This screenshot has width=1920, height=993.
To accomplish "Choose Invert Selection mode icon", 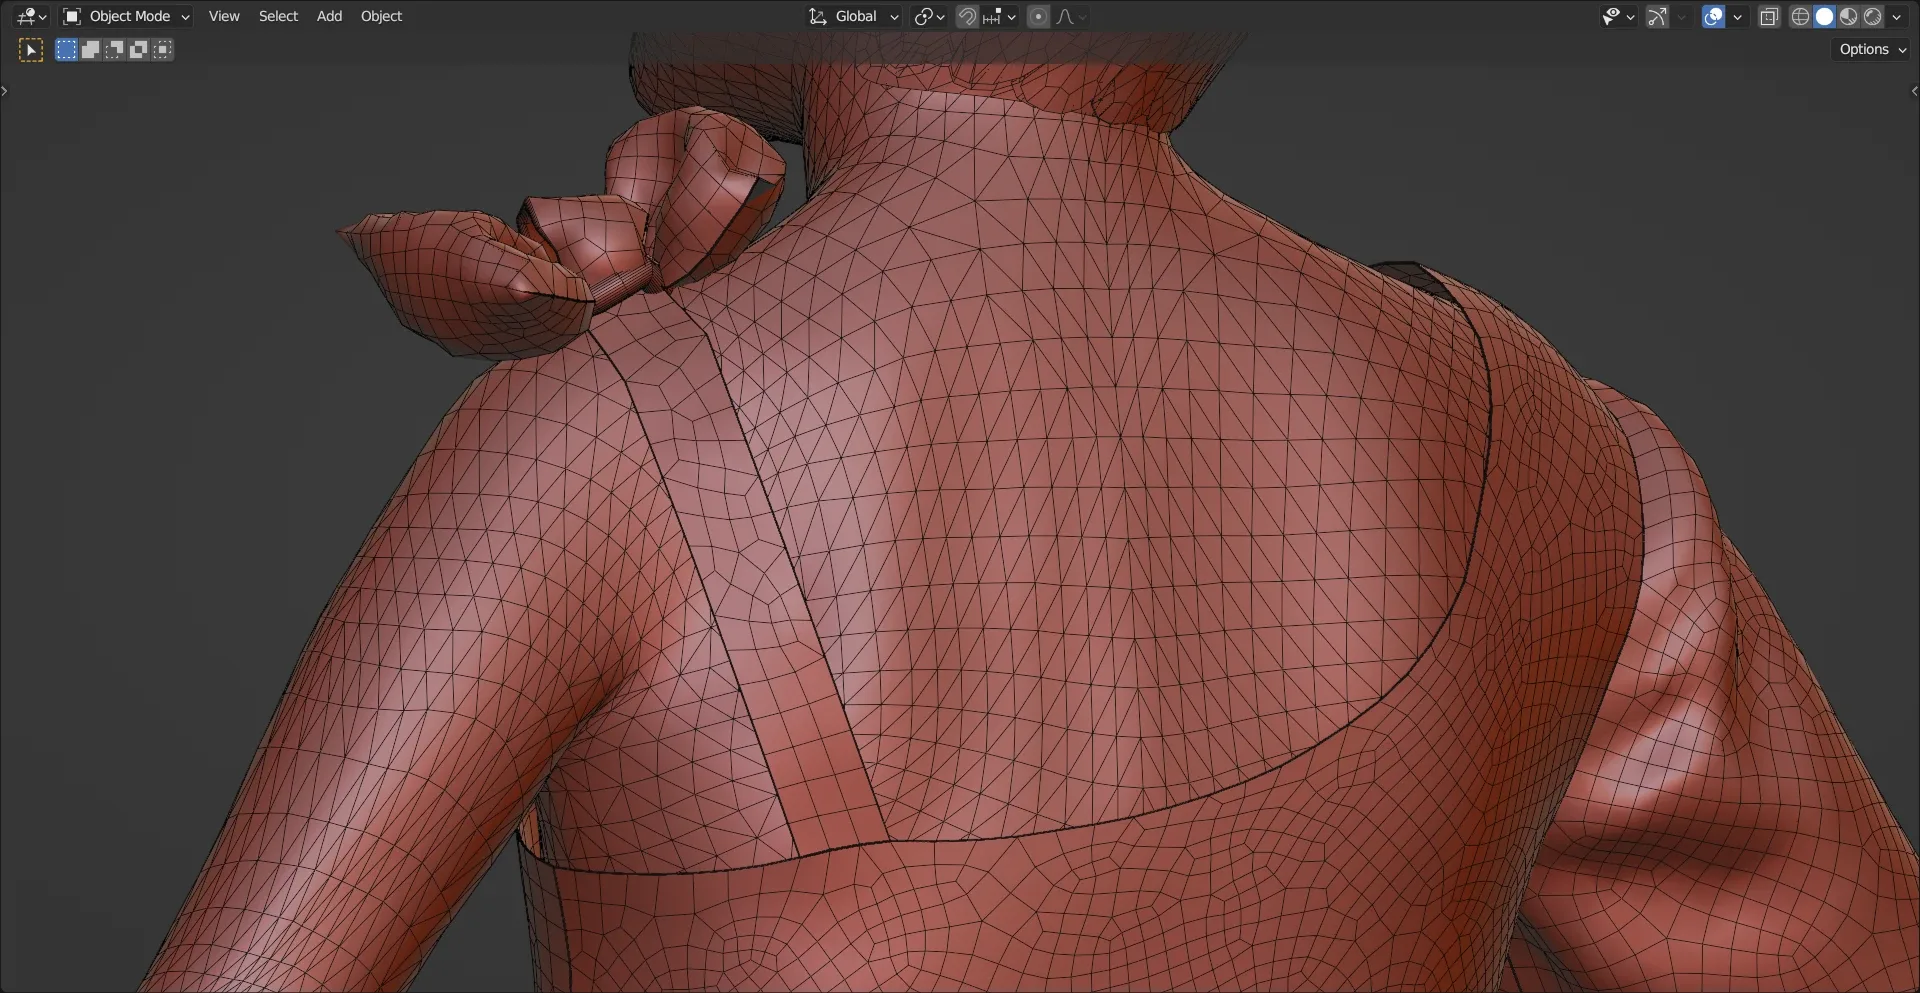I will click(138, 50).
